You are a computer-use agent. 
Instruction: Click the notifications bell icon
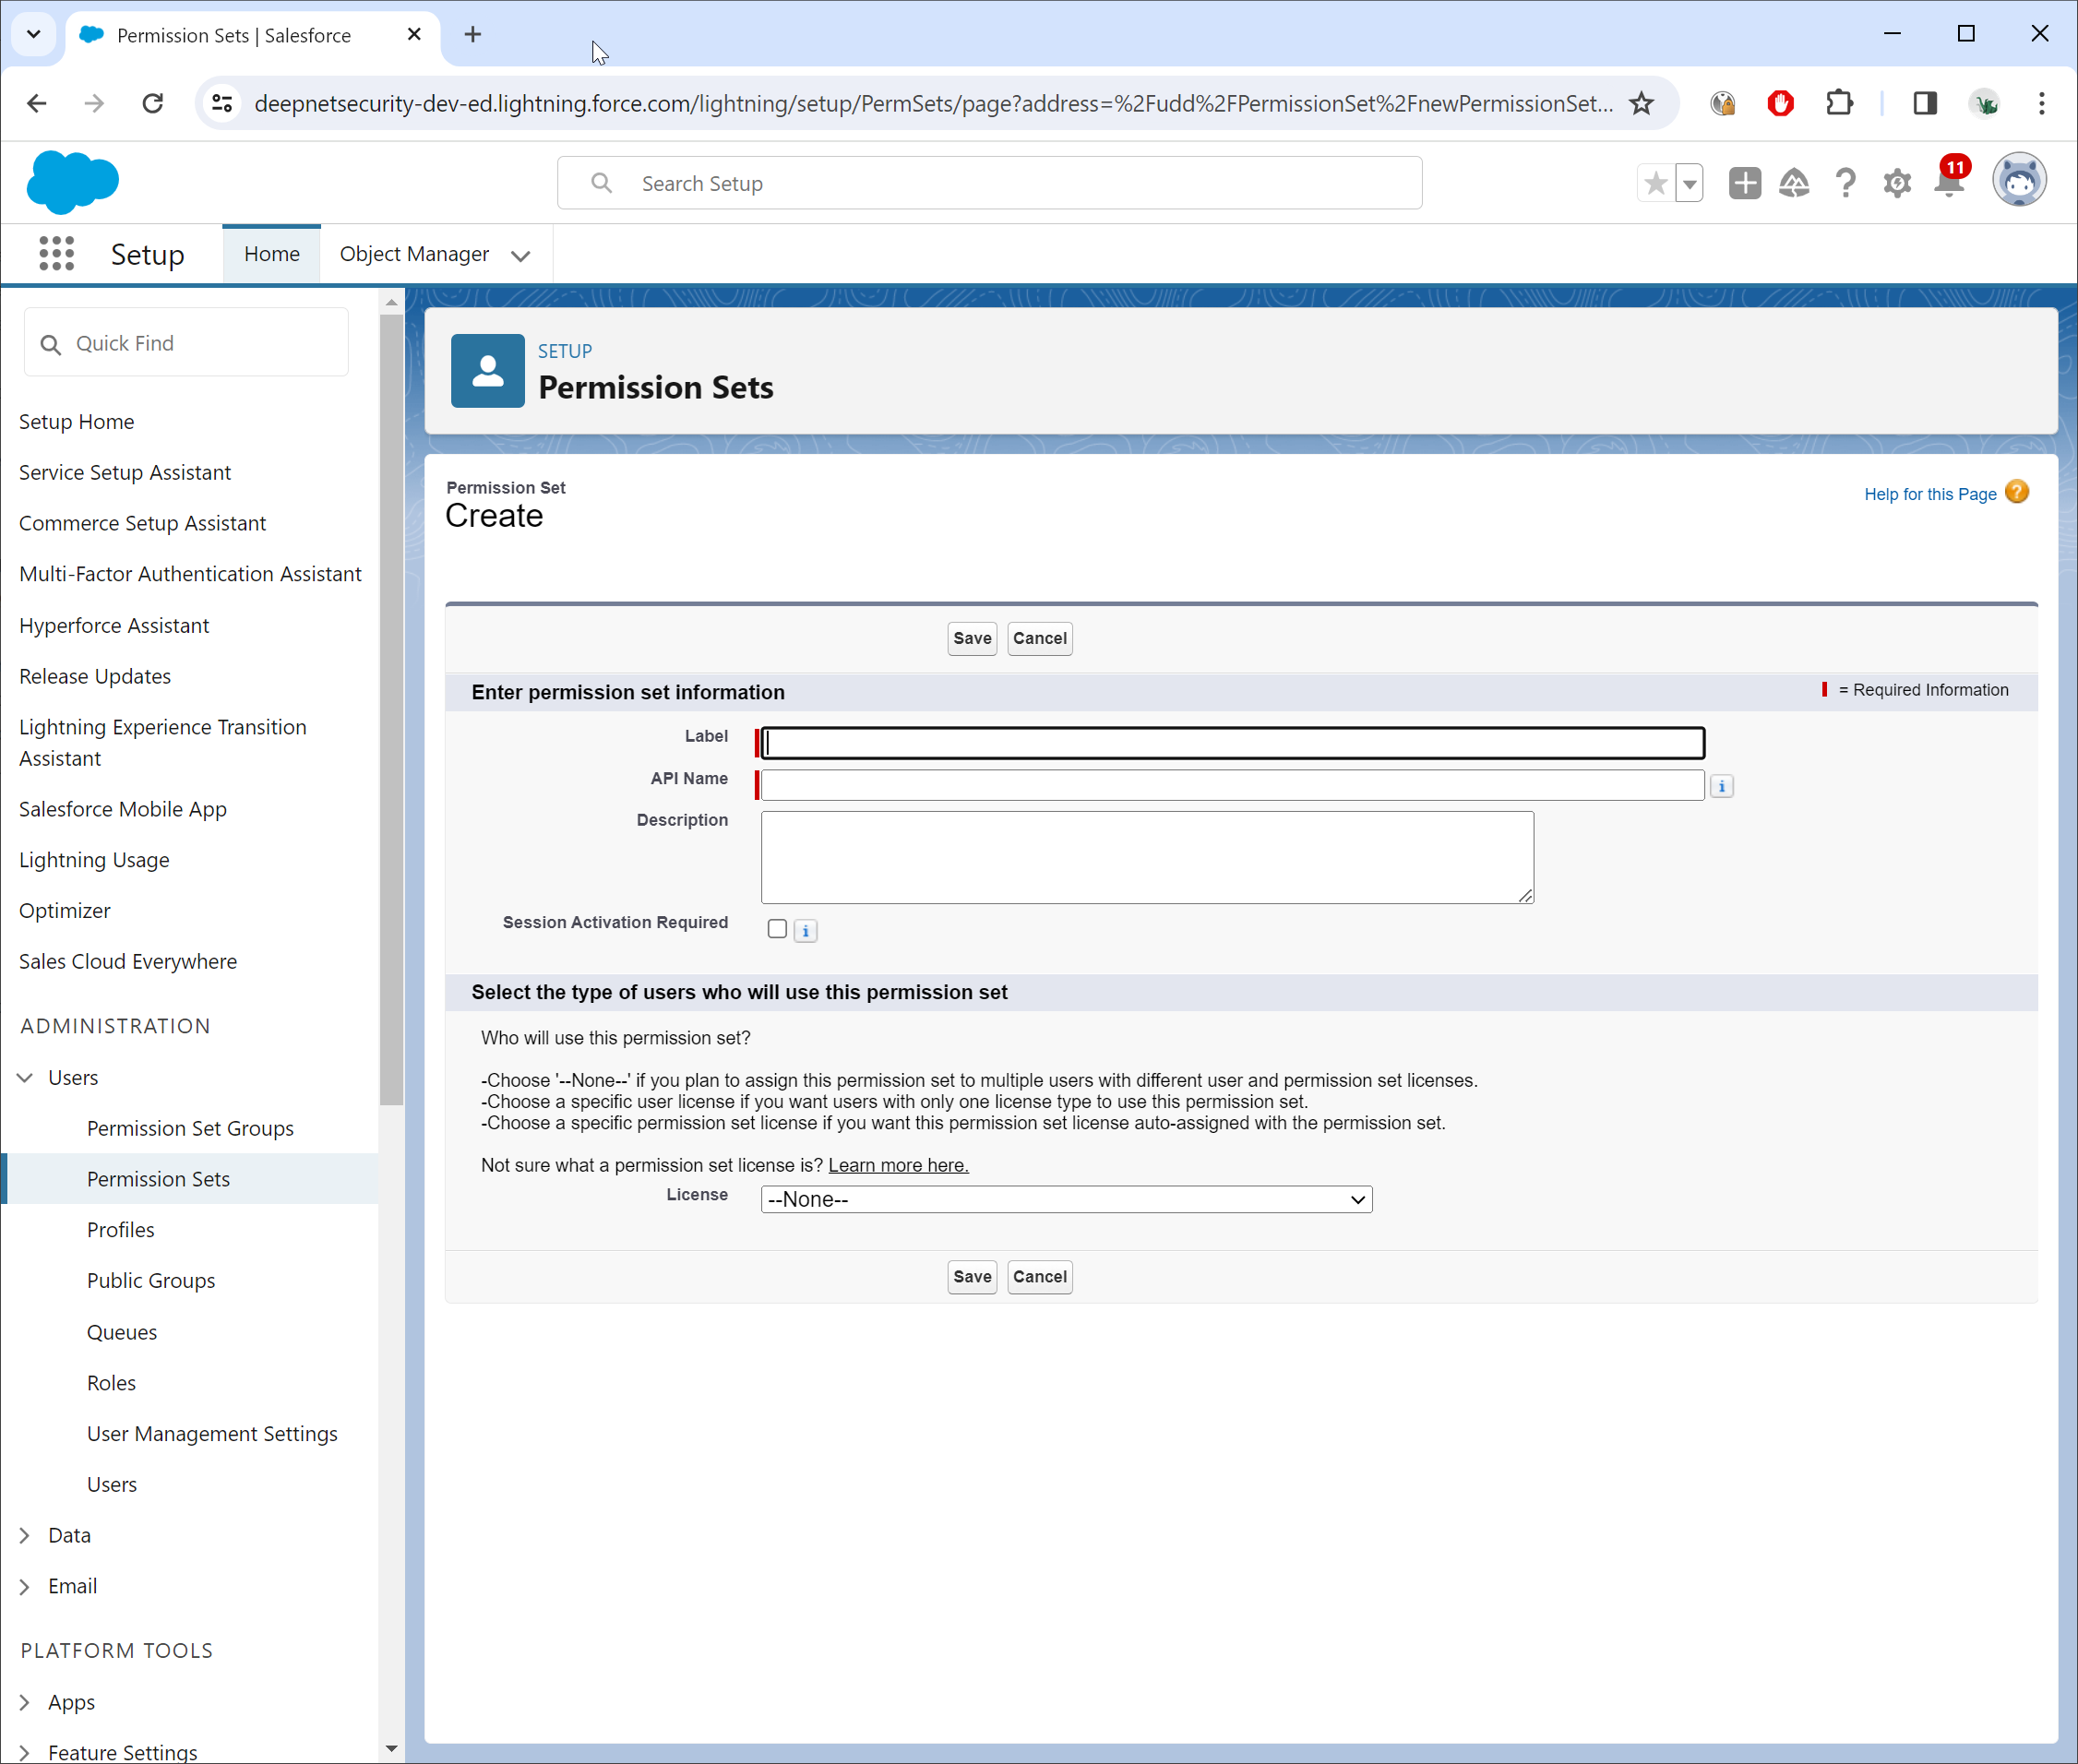(x=1948, y=184)
